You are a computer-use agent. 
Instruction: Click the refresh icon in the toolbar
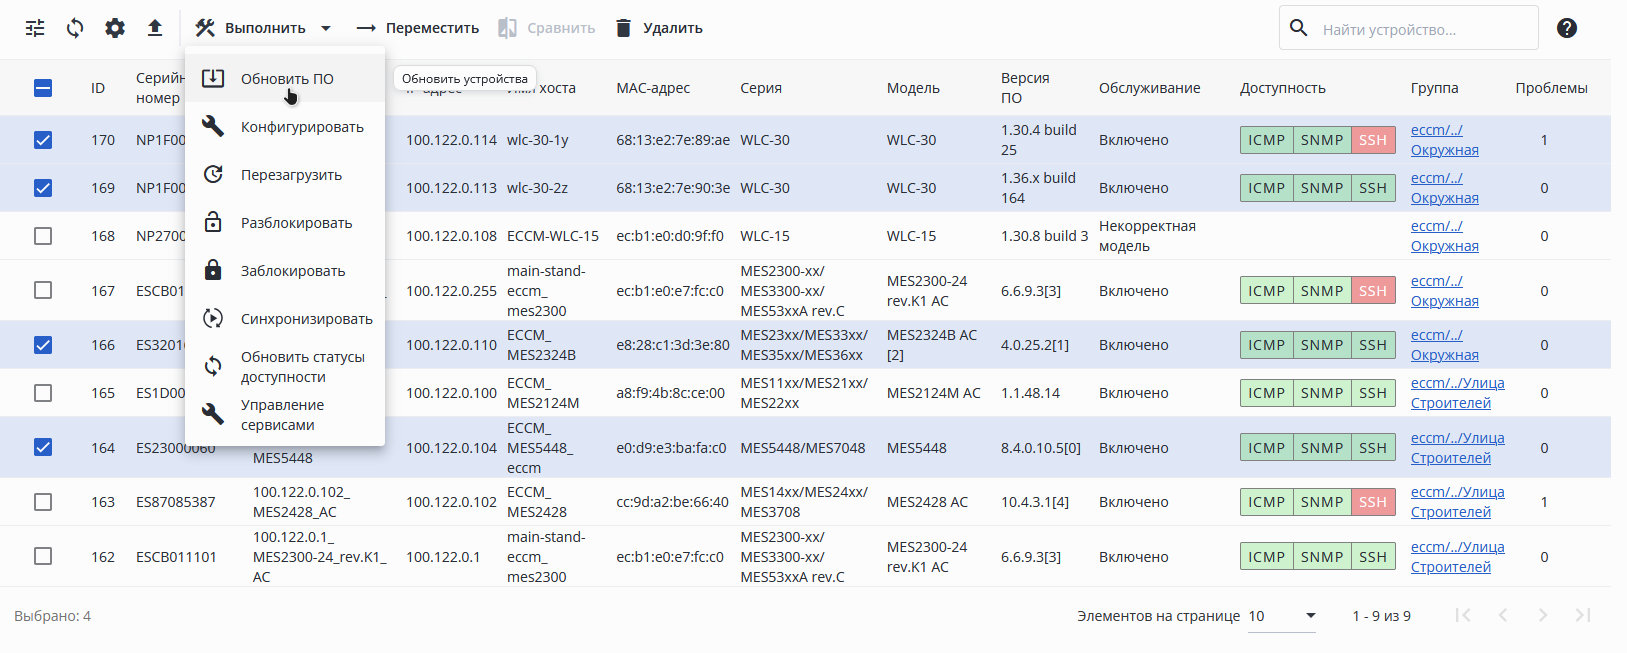pos(75,28)
